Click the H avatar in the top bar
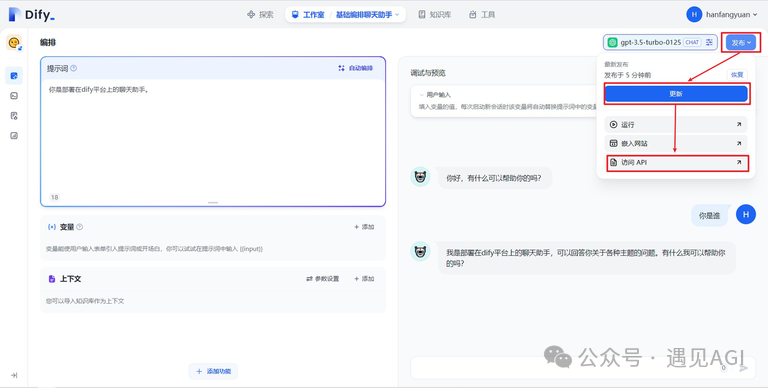This screenshot has width=768, height=388. tap(694, 15)
